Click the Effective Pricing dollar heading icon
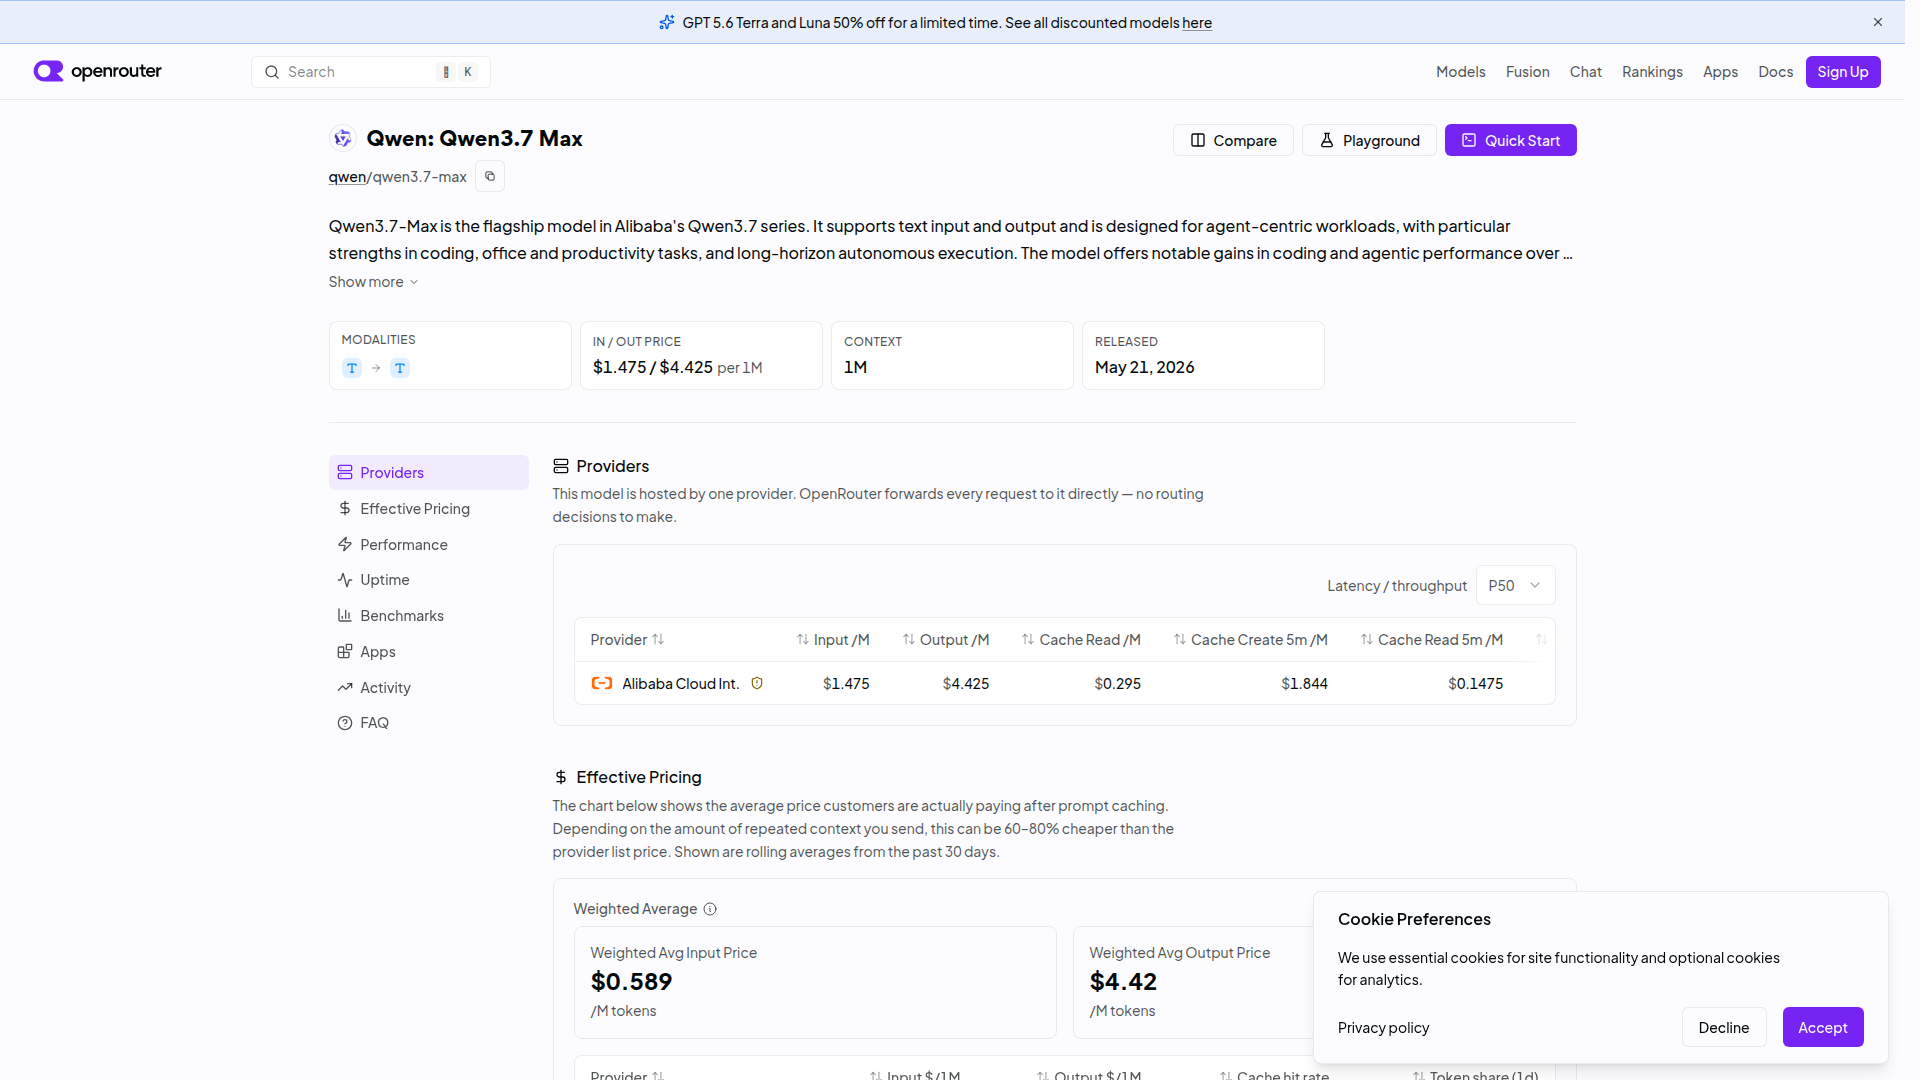Viewport: 1920px width, 1080px height. (561, 777)
